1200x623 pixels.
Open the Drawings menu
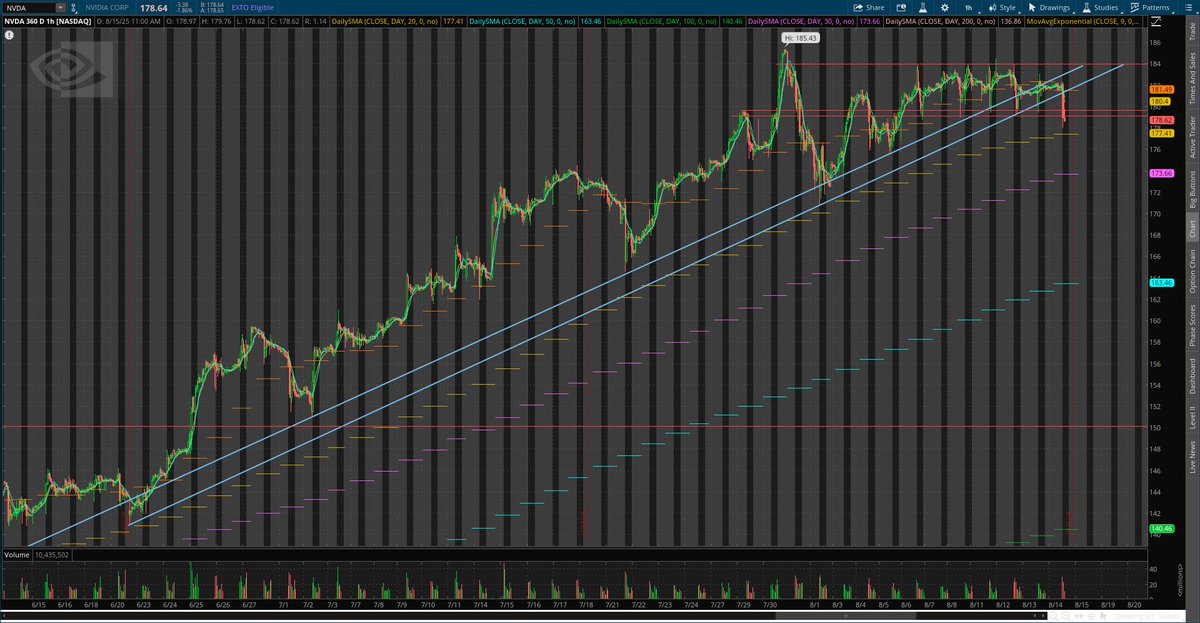(x=1048, y=7)
